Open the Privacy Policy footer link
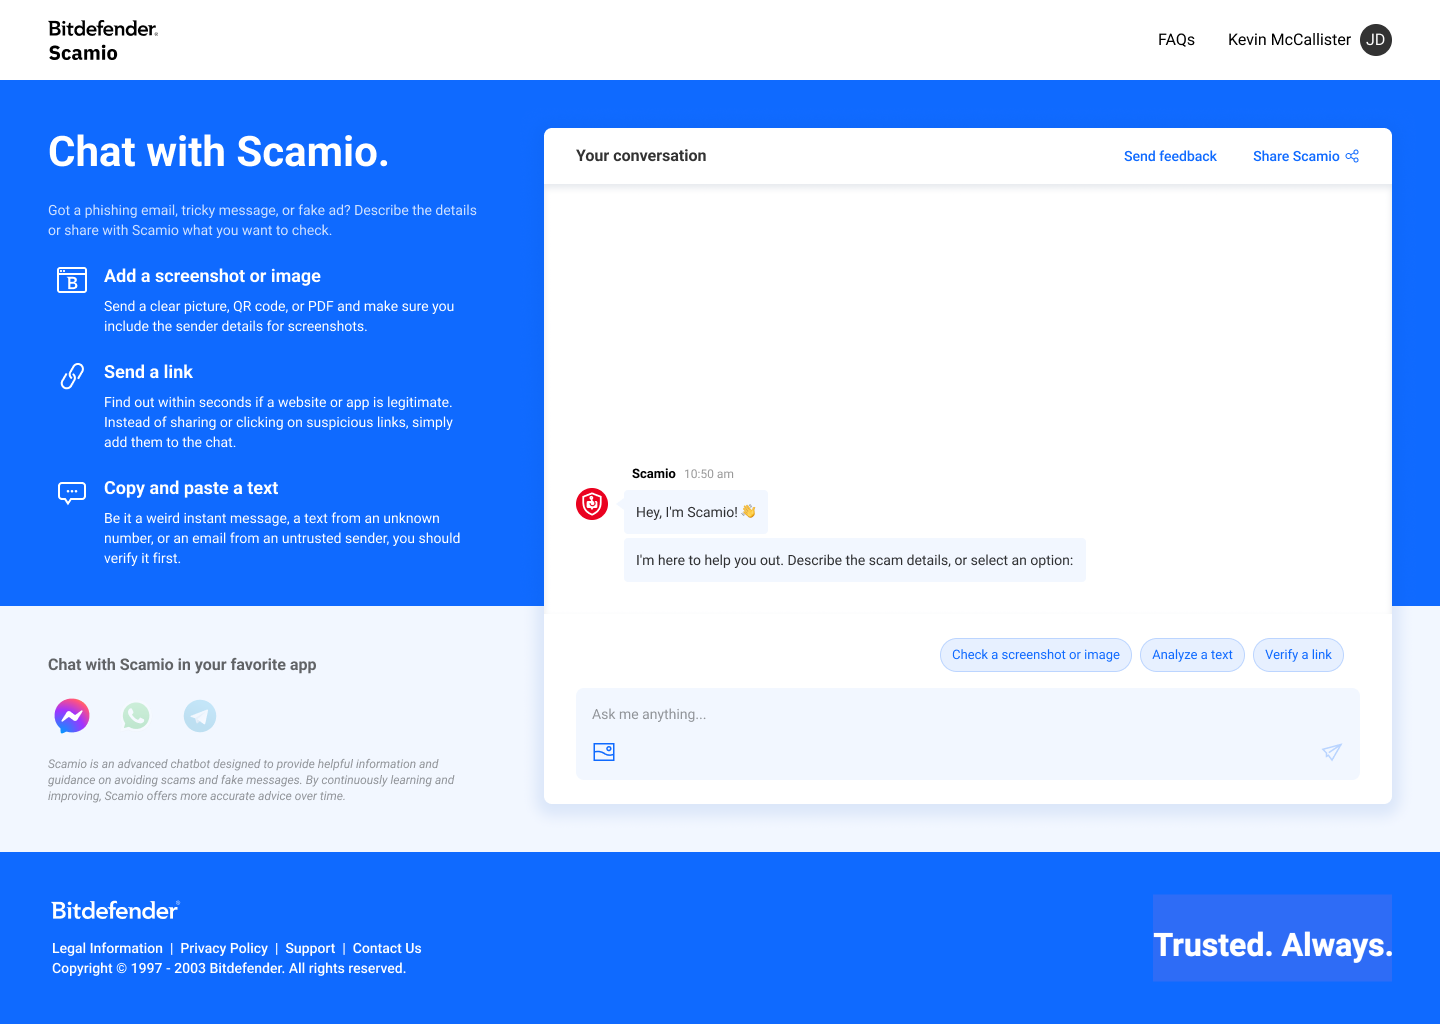The width and height of the screenshot is (1440, 1024). 224,948
